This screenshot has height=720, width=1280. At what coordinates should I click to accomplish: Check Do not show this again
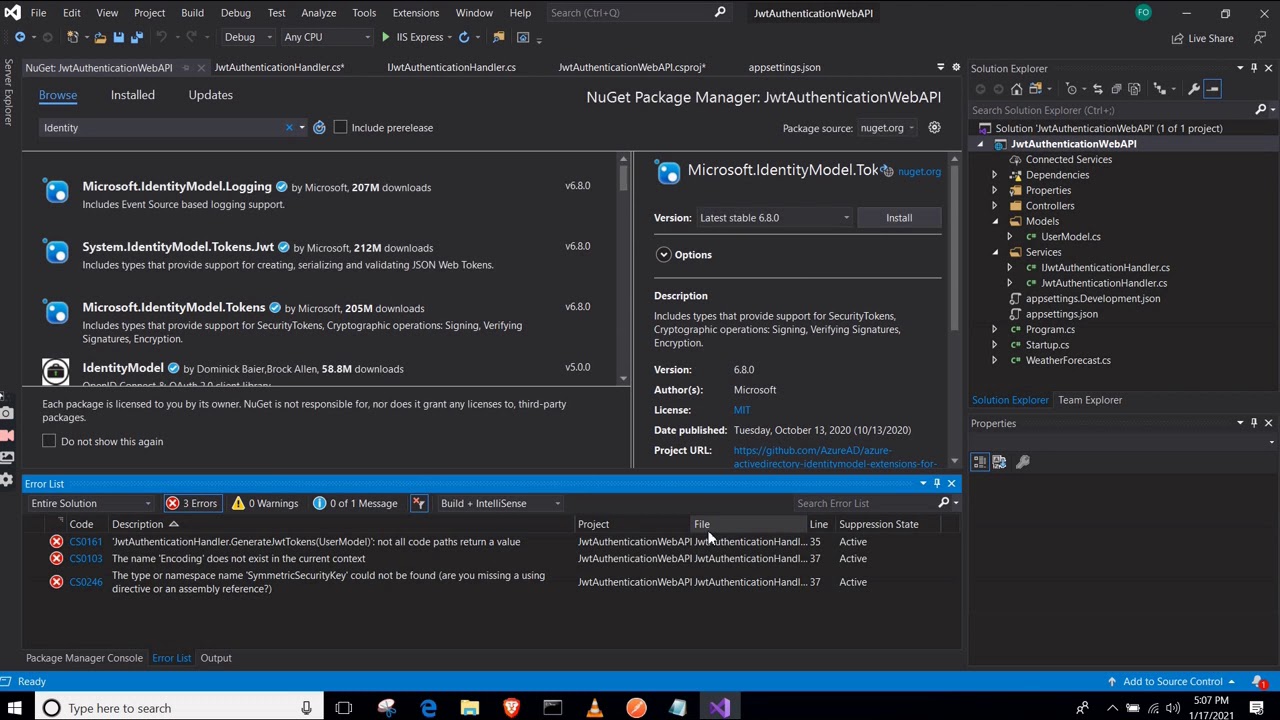(x=49, y=441)
